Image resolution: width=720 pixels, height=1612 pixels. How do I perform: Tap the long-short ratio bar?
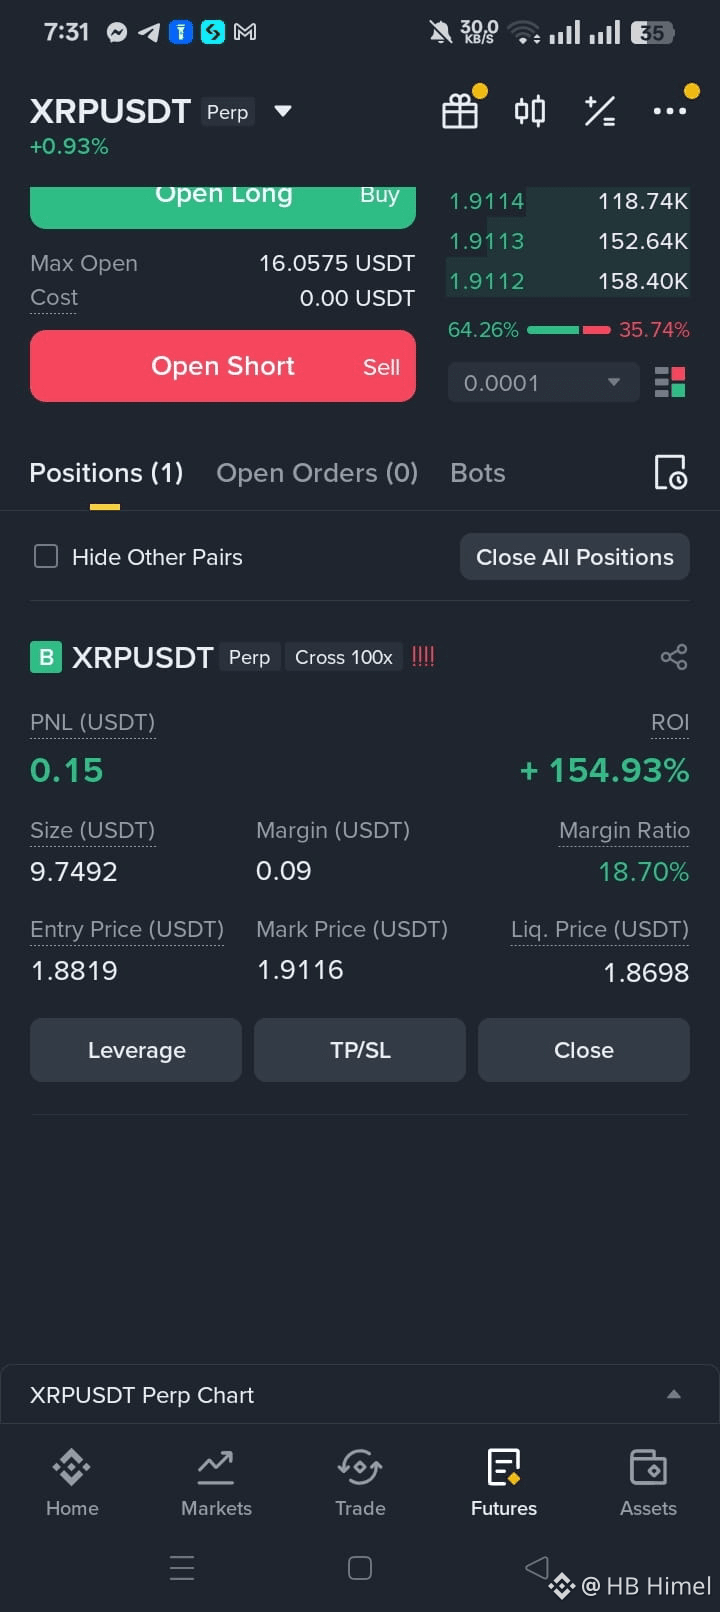coord(568,329)
